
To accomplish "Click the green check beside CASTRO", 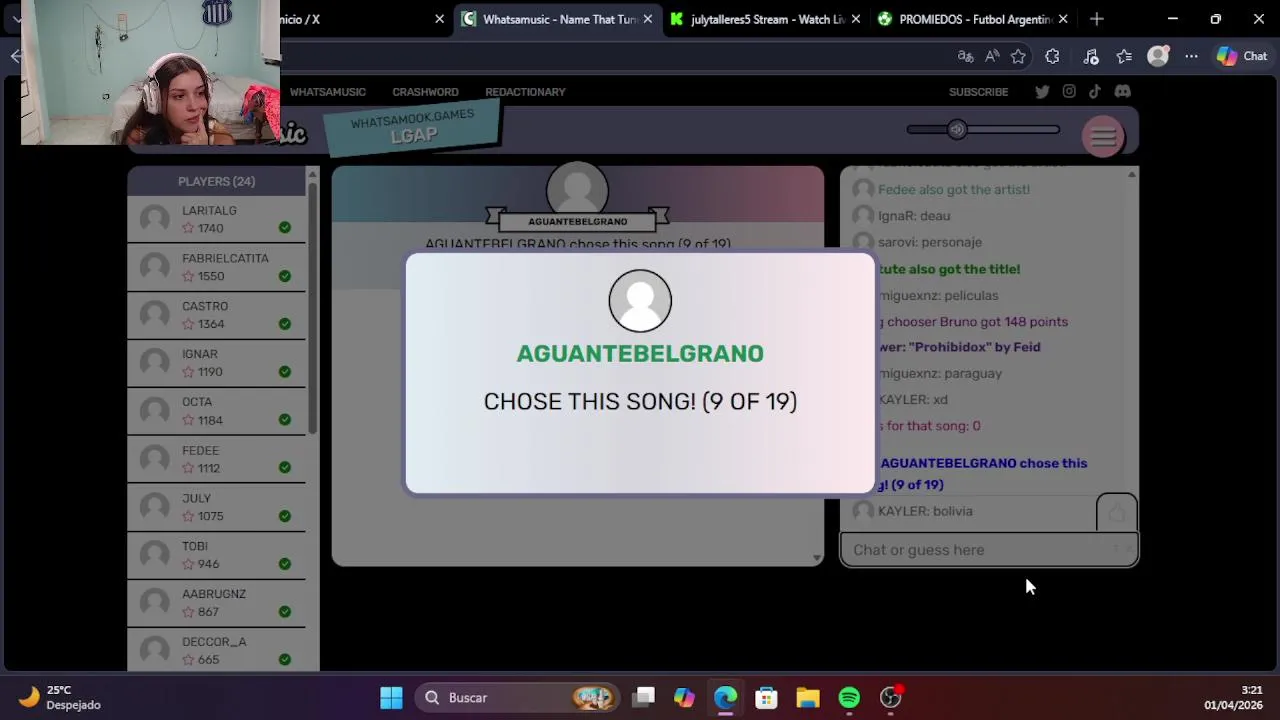I will point(285,324).
